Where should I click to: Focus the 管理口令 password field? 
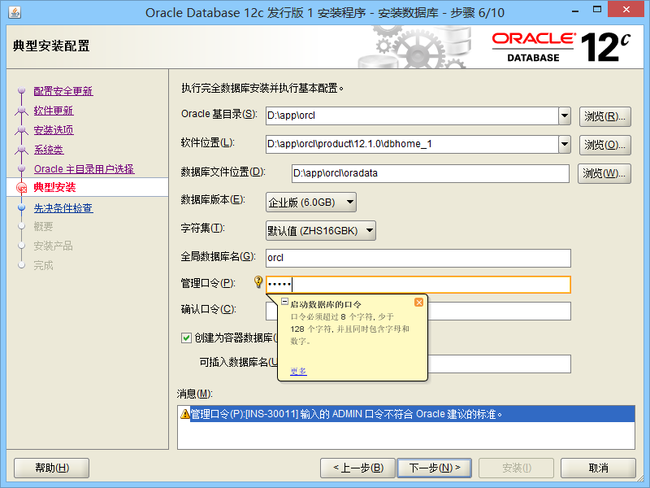pos(418,285)
